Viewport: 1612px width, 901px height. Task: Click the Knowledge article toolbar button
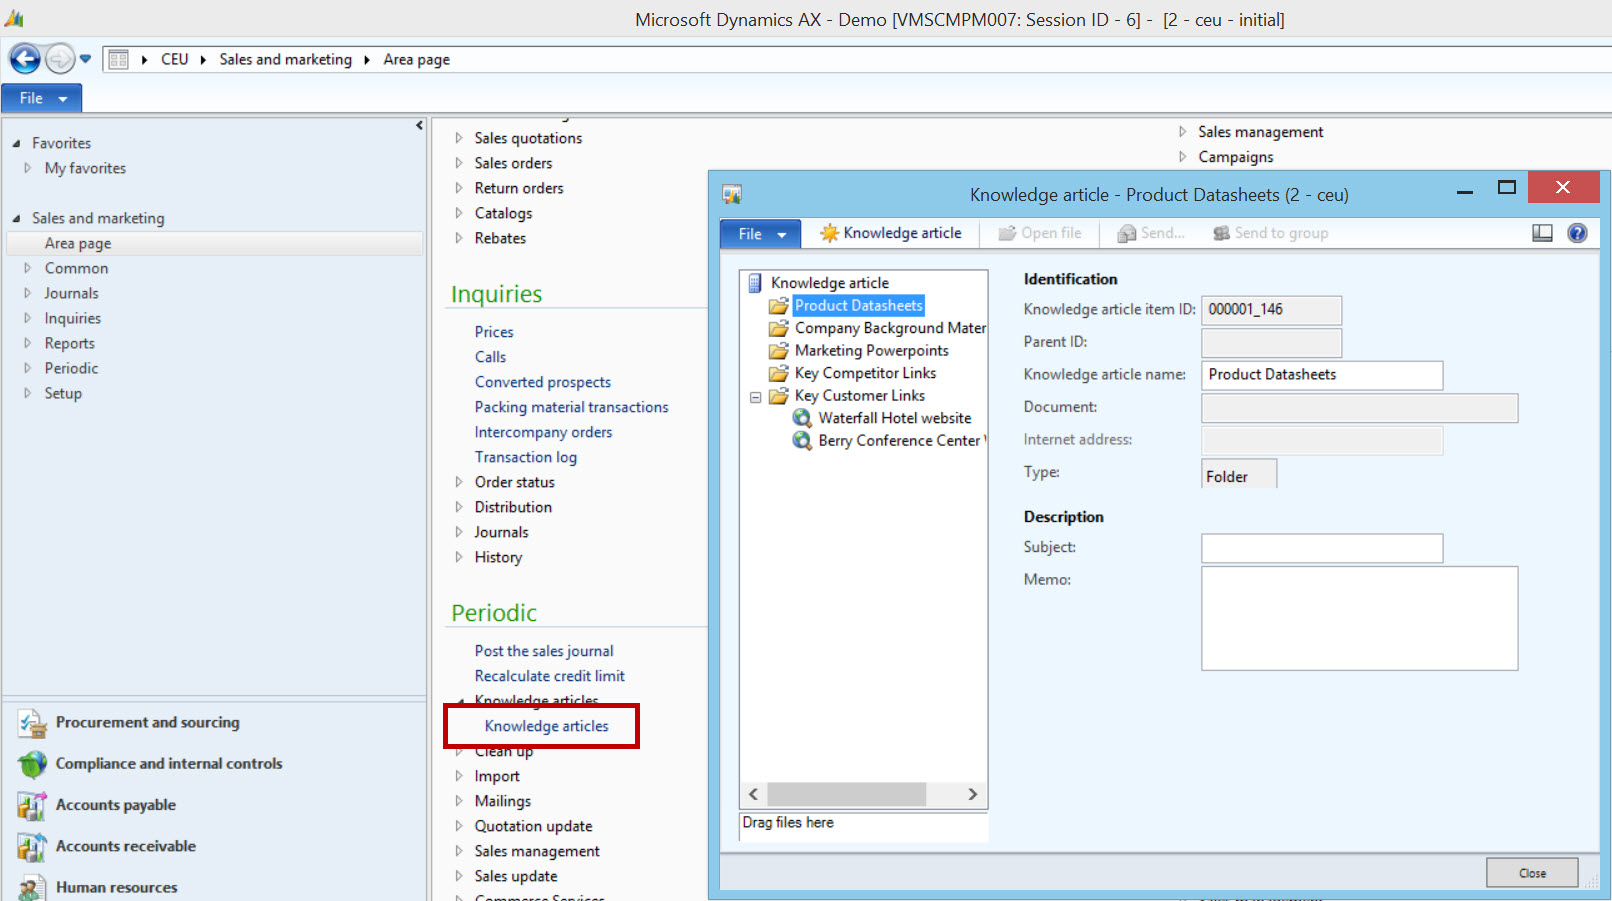click(890, 233)
